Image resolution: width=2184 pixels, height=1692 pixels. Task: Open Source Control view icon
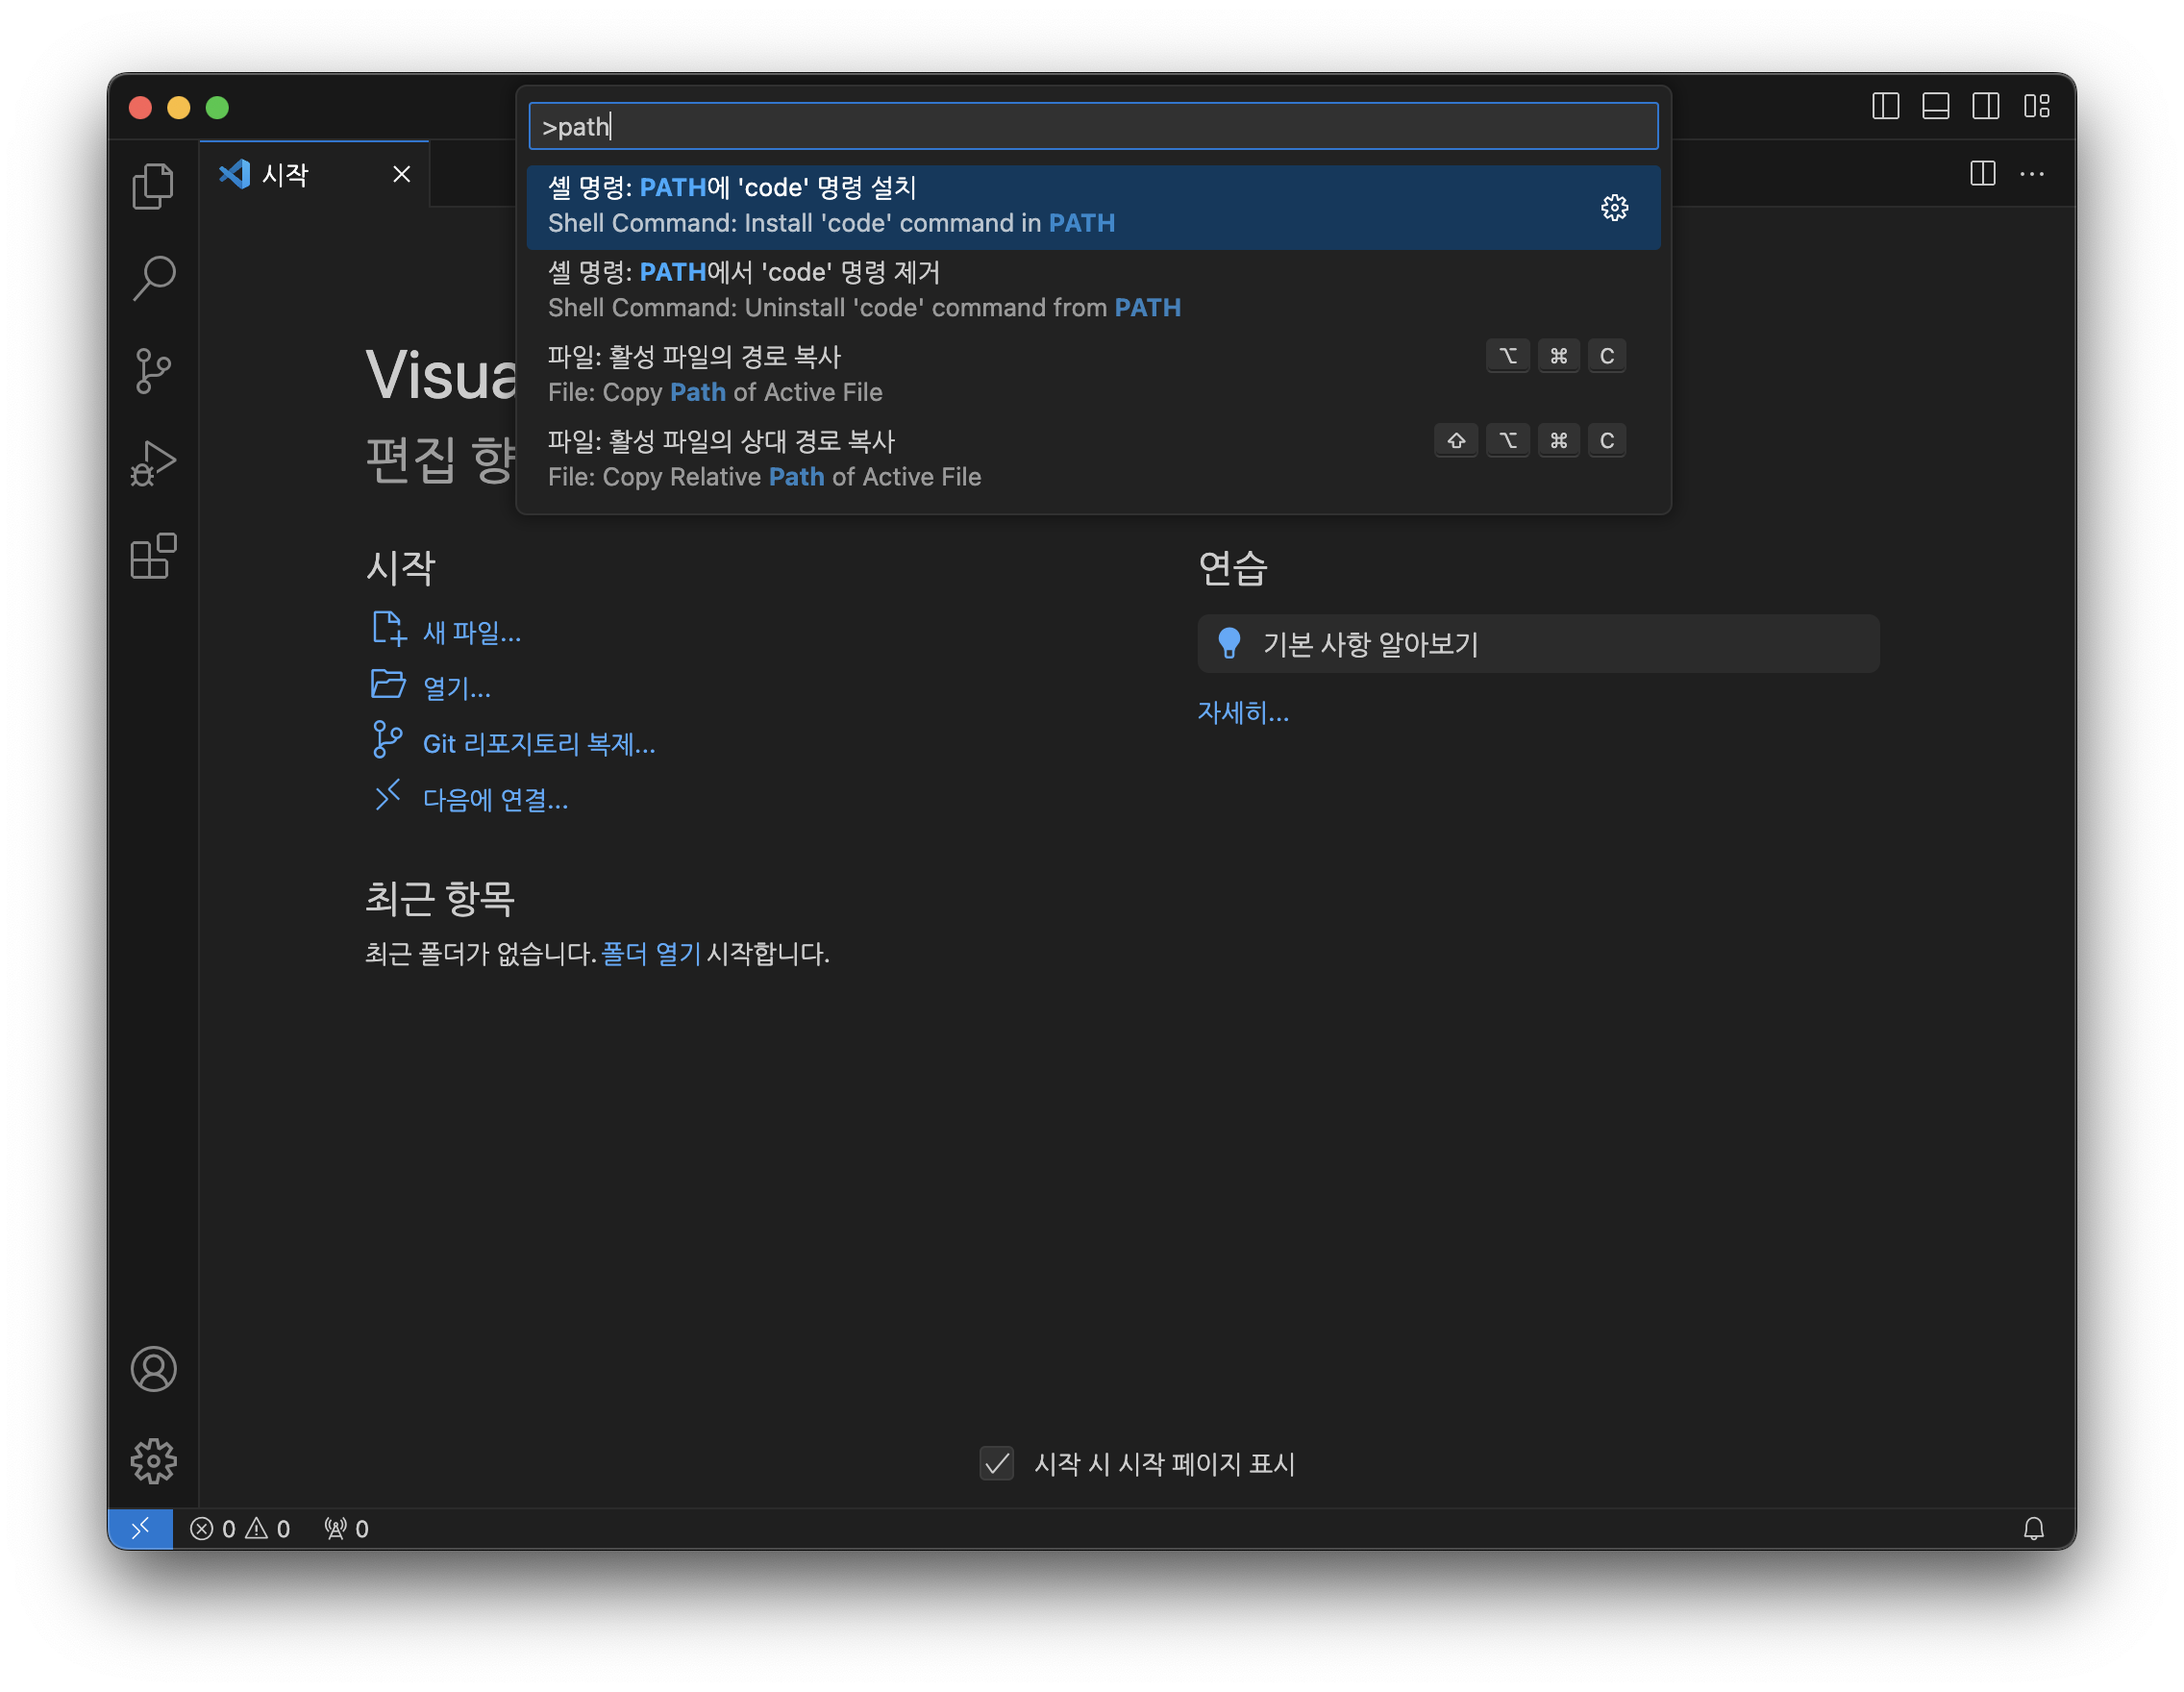(x=153, y=371)
